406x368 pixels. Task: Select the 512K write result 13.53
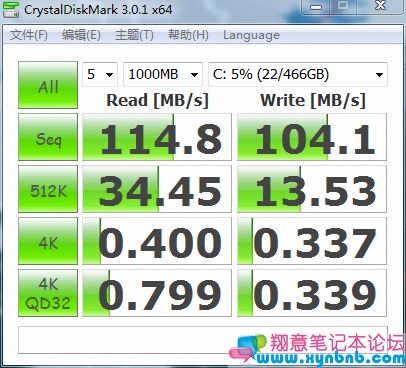pyautogui.click(x=312, y=189)
